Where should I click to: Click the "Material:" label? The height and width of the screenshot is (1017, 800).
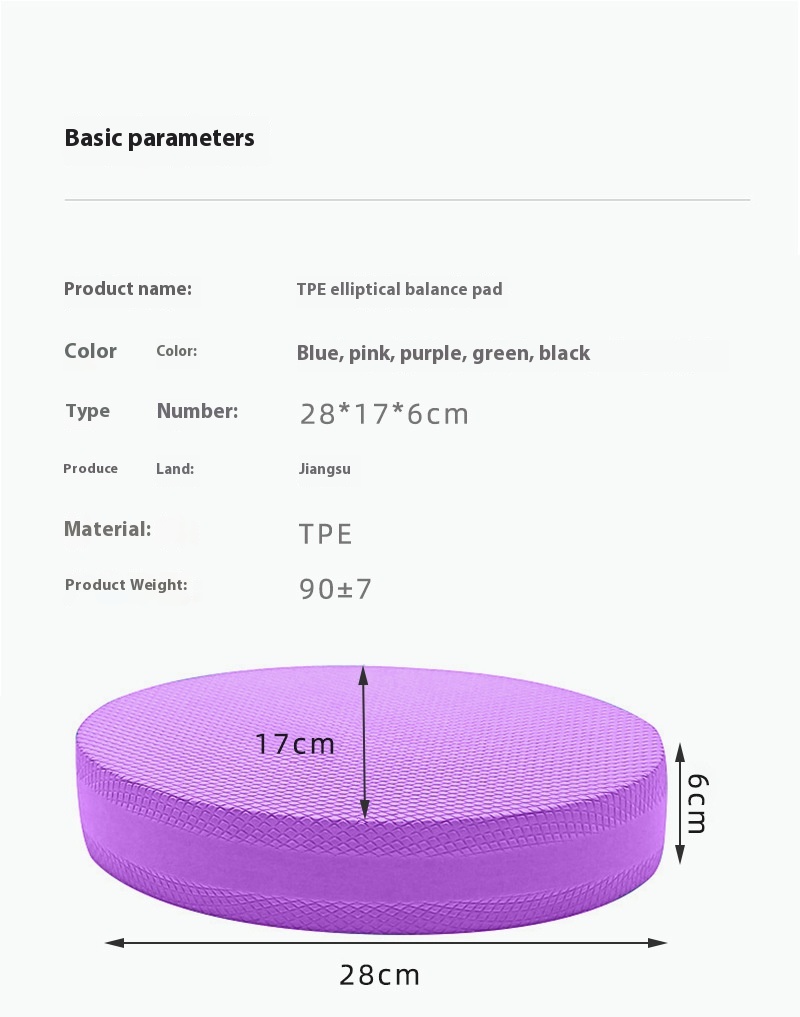click(107, 529)
